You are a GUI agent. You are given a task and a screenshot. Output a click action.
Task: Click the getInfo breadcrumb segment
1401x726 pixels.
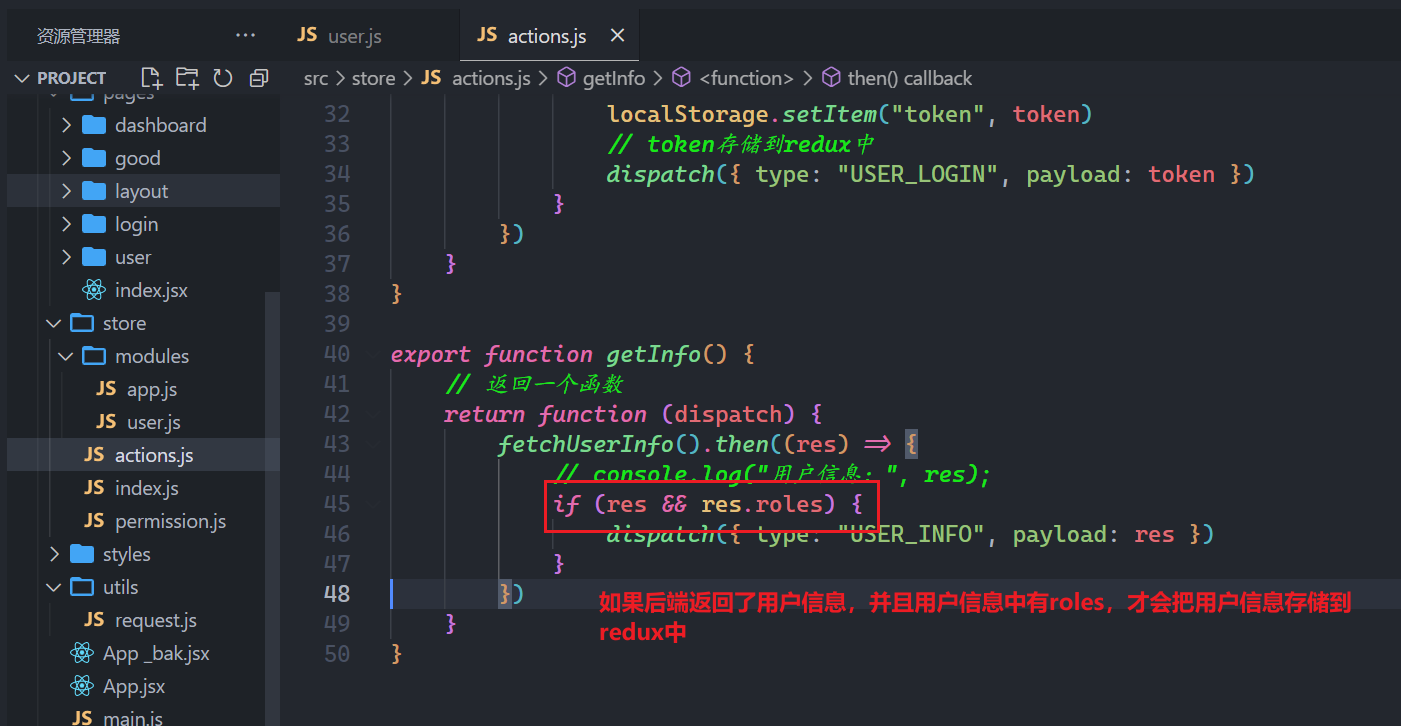[614, 78]
